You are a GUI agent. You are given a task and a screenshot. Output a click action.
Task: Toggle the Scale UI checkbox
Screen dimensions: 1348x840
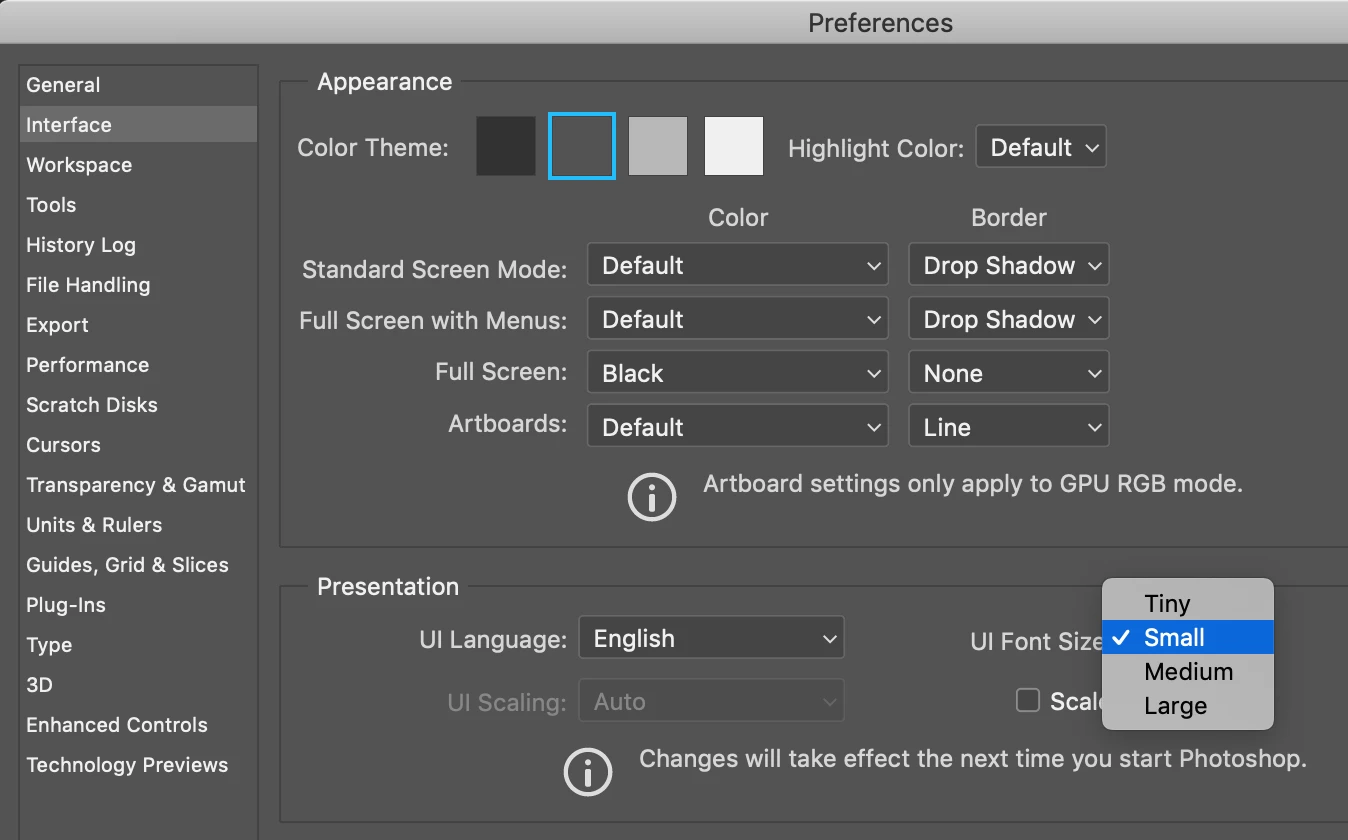point(1028,701)
